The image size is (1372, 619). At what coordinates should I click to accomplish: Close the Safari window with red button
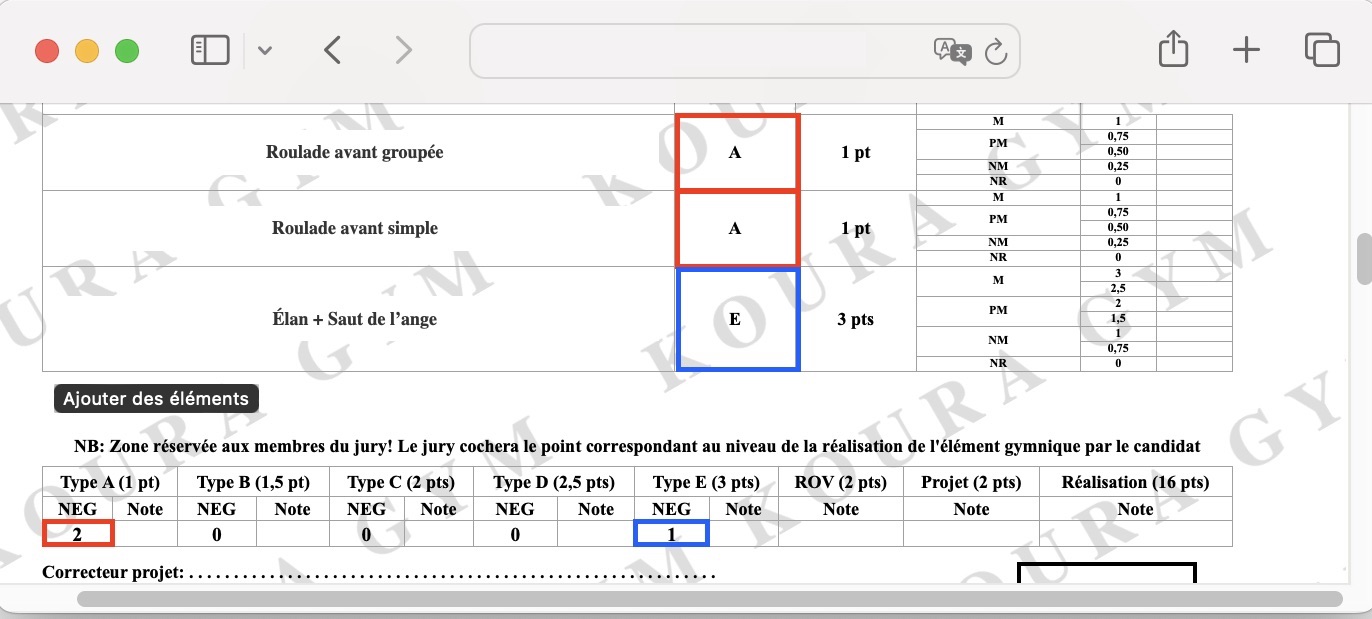(47, 51)
